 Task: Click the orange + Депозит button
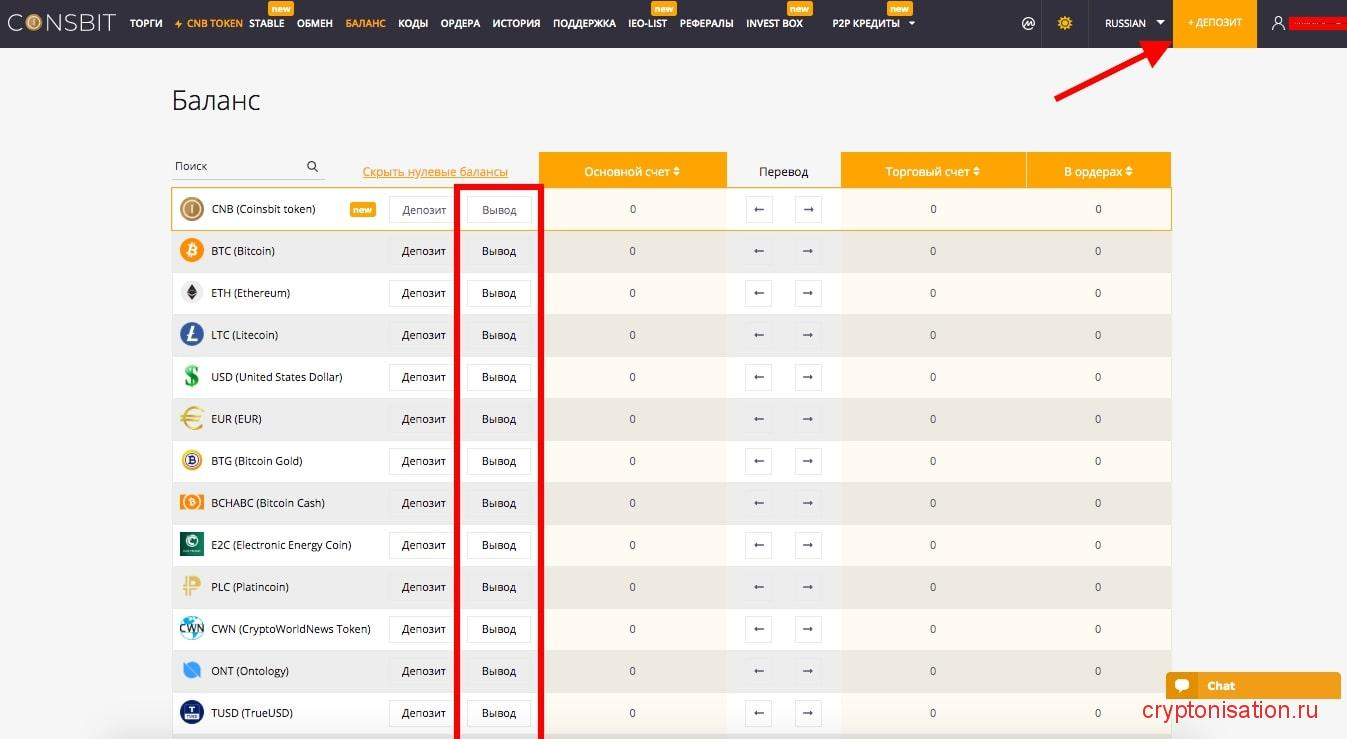(1214, 23)
